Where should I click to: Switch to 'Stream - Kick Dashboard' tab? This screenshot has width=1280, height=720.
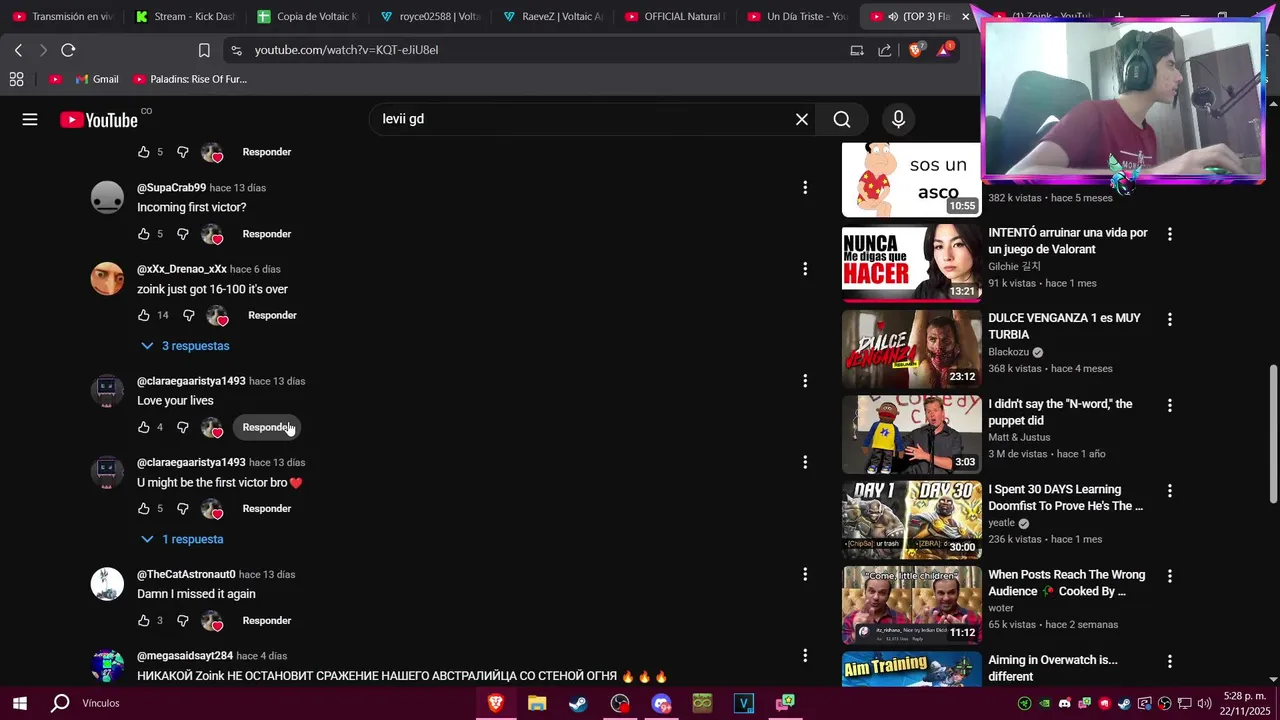tap(185, 16)
